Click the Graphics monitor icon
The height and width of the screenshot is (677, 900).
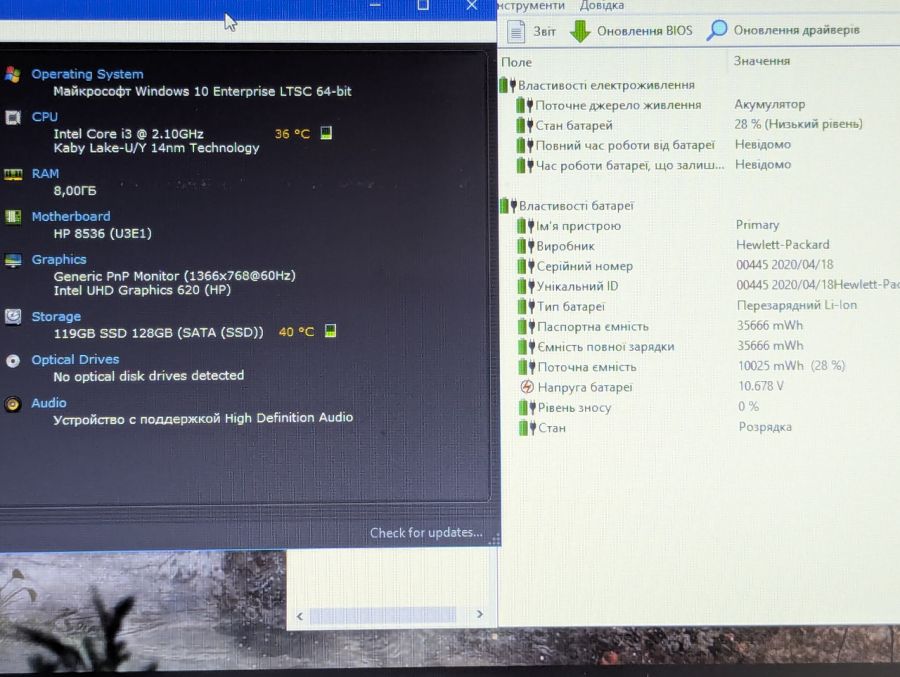click(x=13, y=260)
